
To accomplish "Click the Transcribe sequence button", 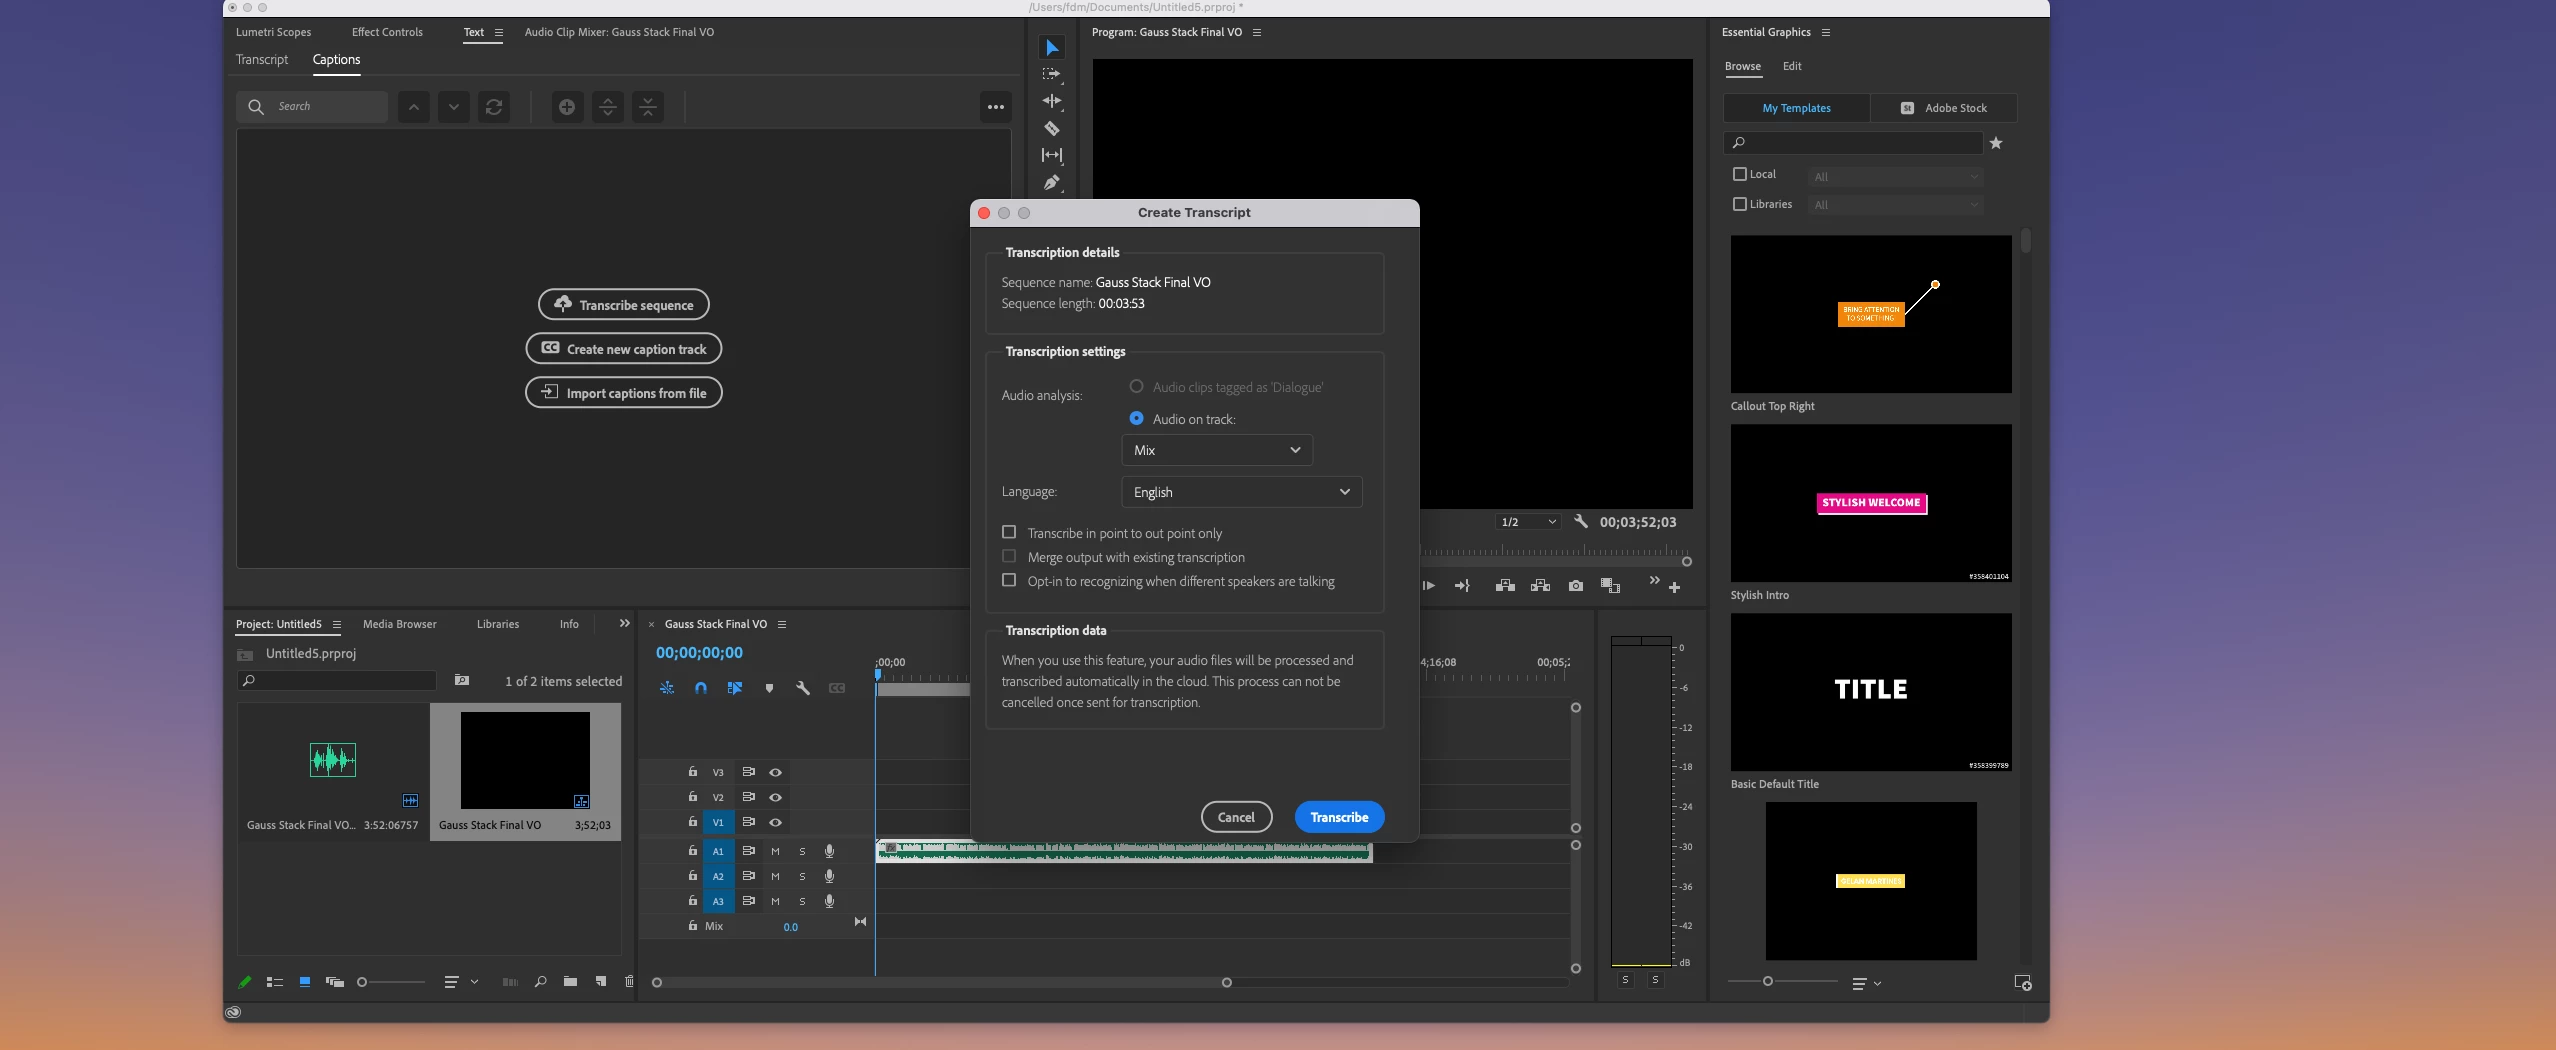I will point(624,305).
